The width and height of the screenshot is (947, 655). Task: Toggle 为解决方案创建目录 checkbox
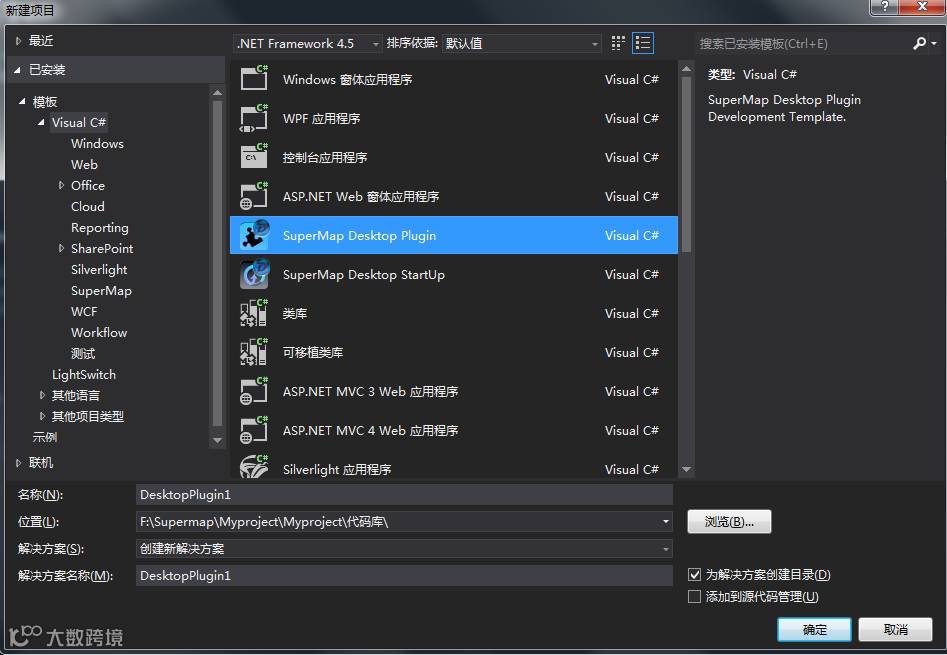695,575
